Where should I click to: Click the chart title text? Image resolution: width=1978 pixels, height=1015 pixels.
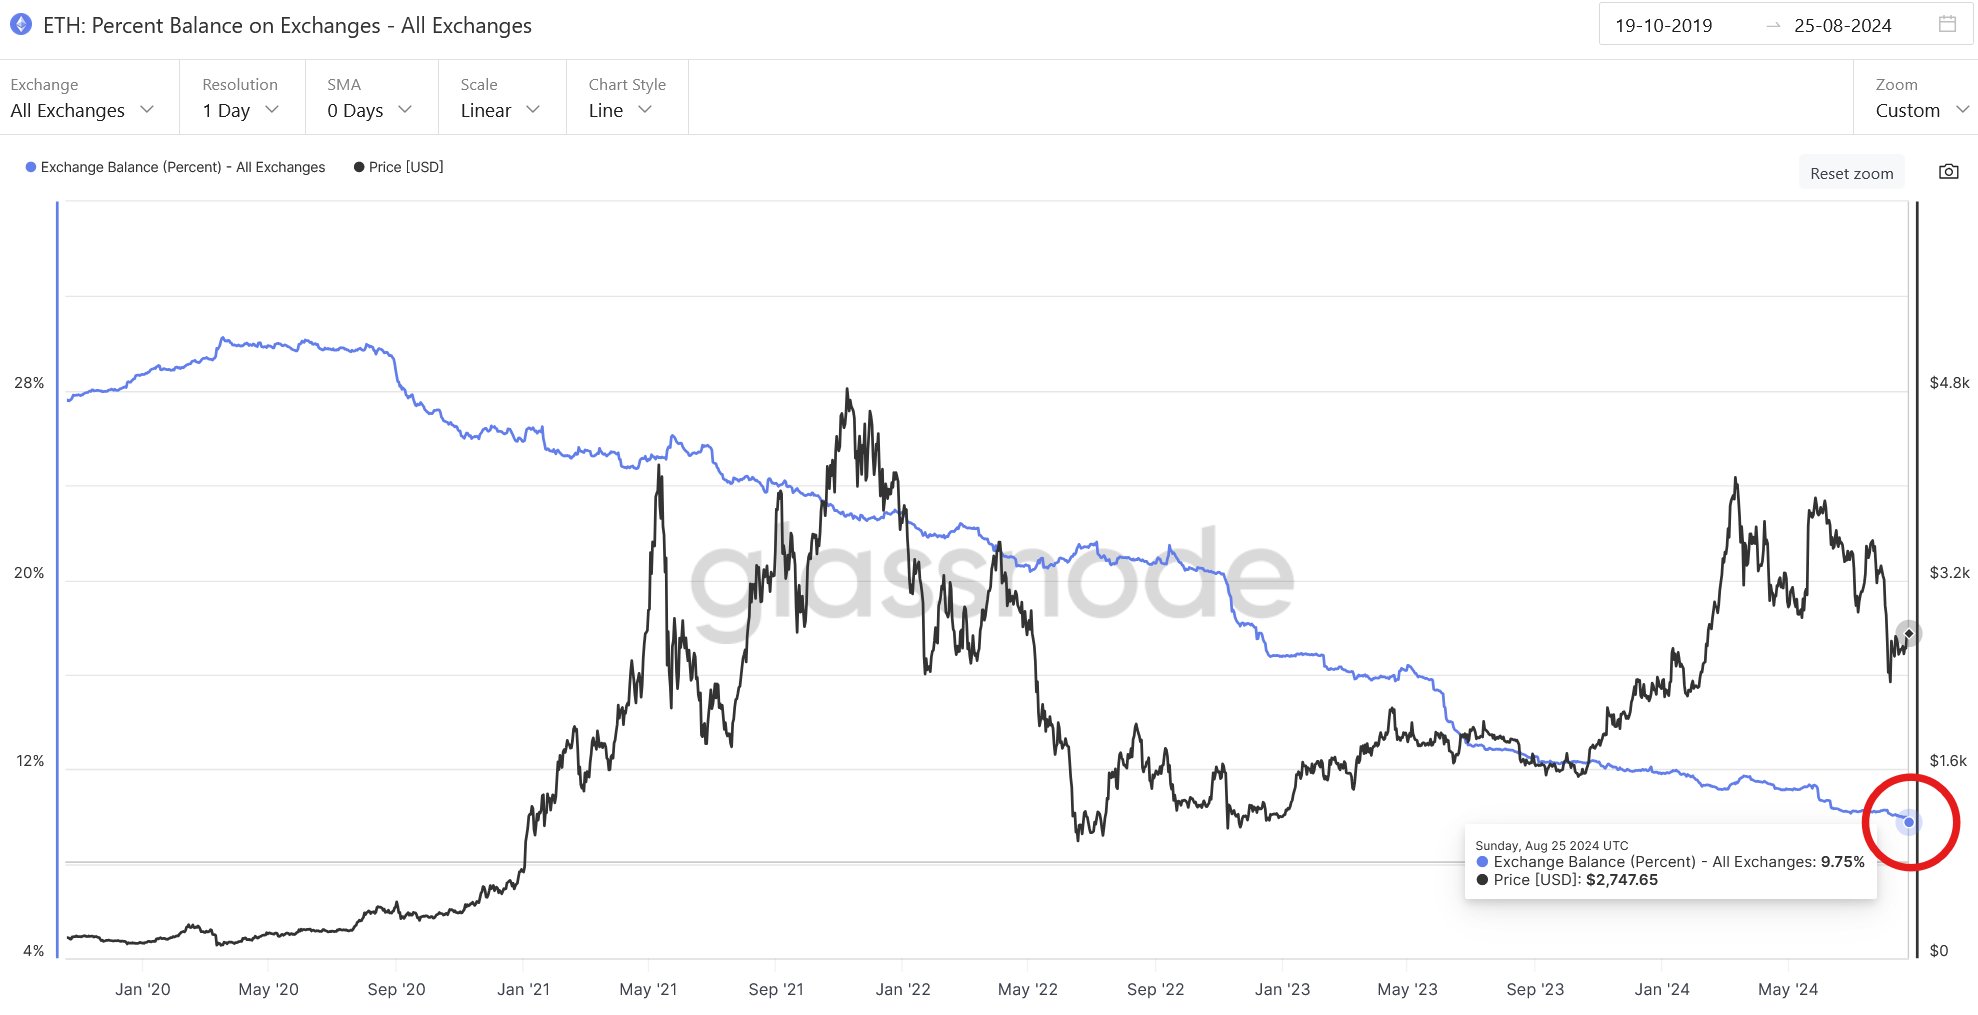point(287,26)
